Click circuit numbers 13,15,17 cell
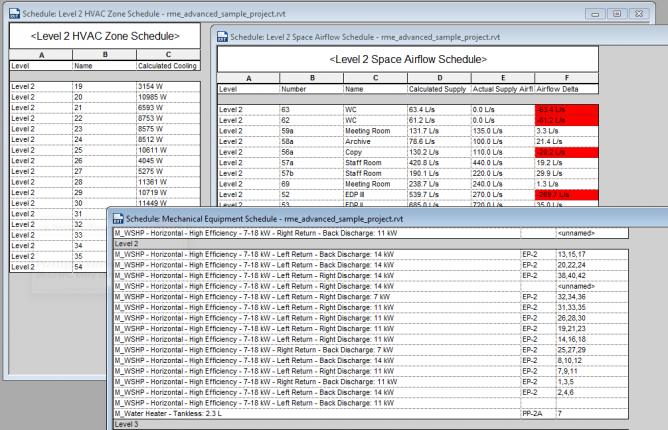This screenshot has height=430, width=668. pos(592,254)
